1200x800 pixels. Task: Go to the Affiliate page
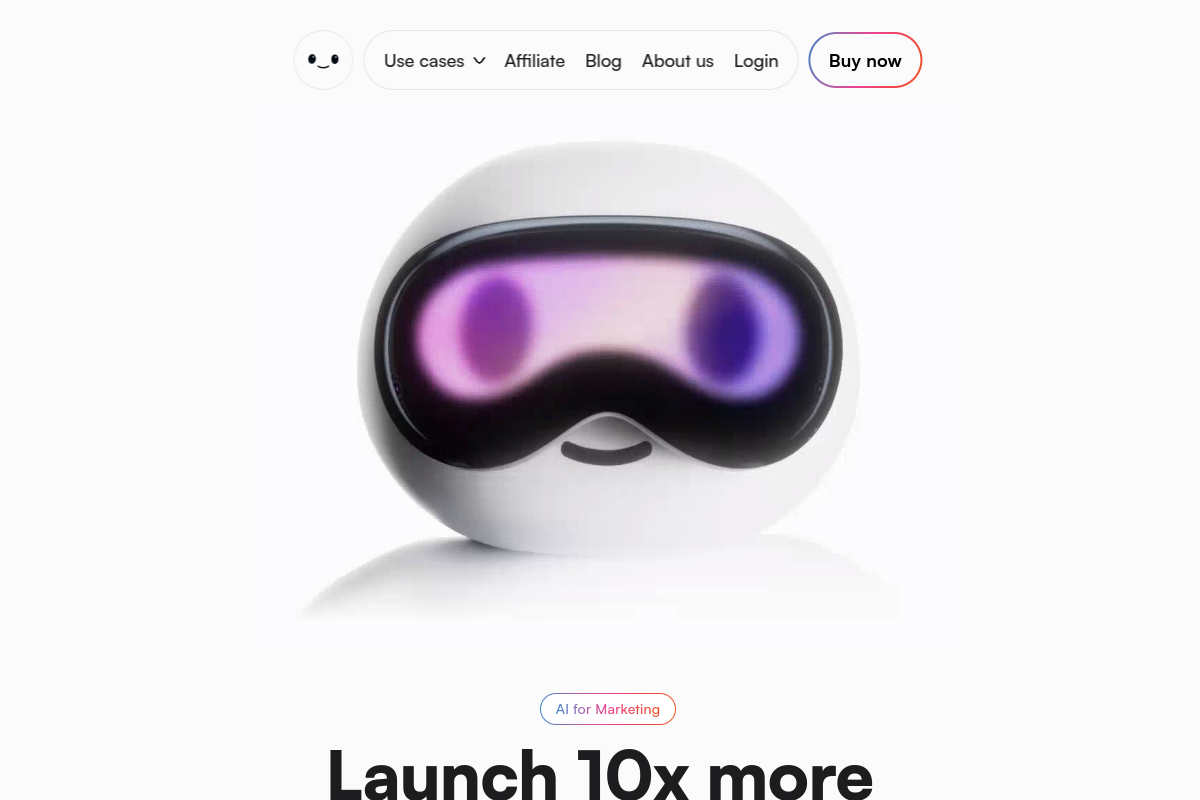click(534, 61)
